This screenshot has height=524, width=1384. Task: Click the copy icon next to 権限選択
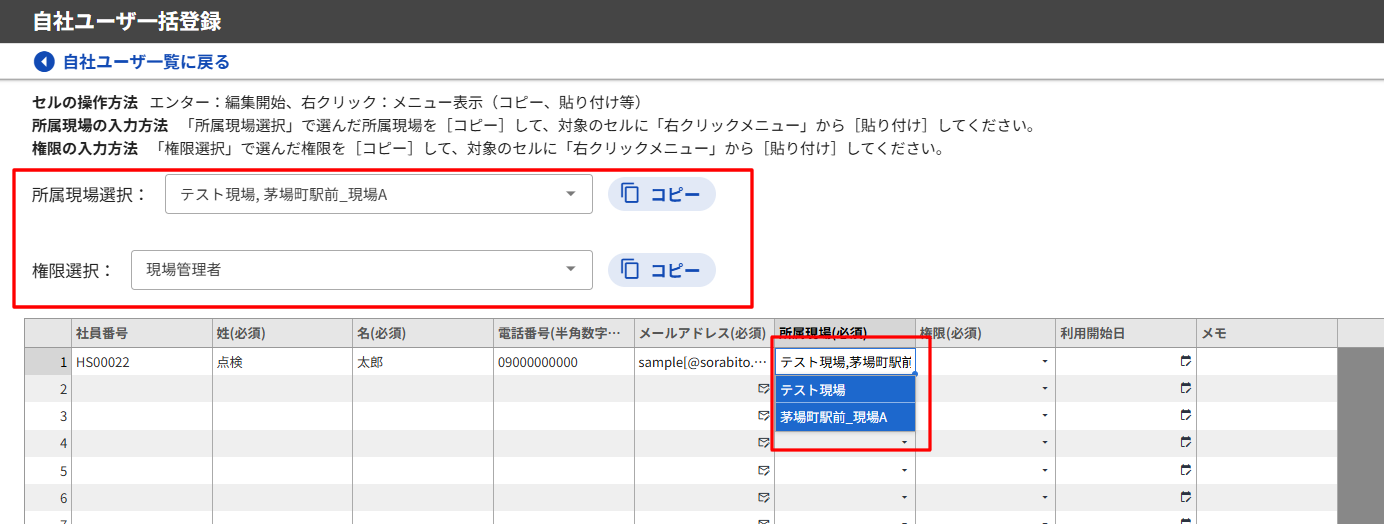pos(630,269)
